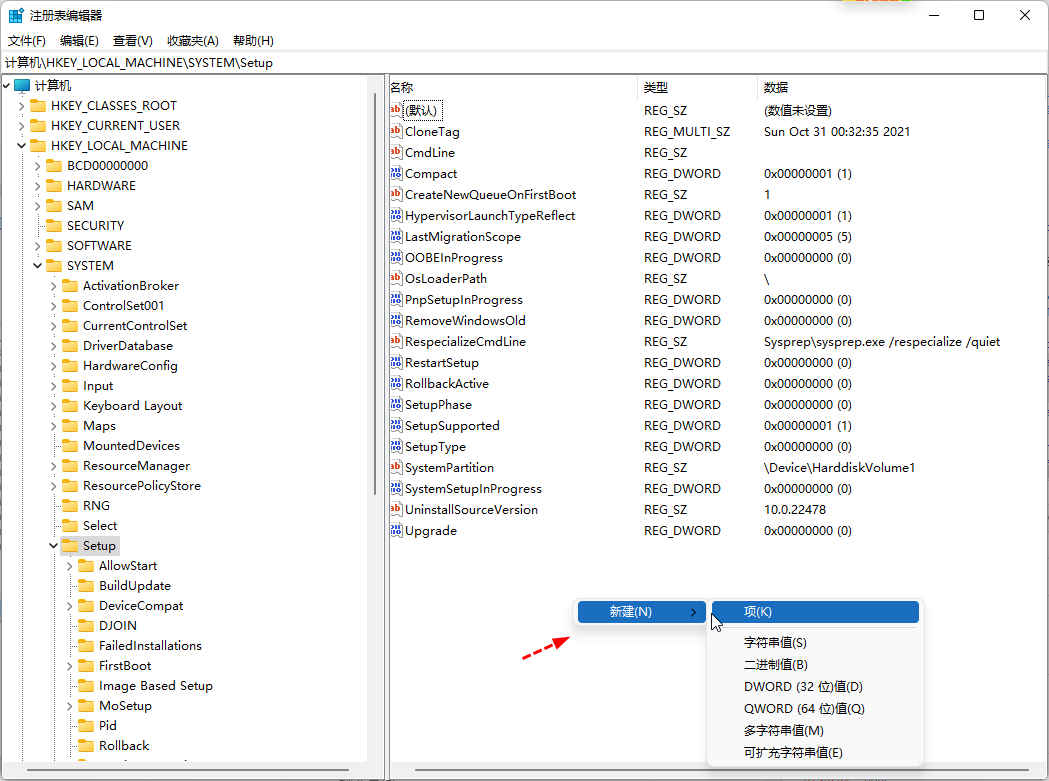Click the string icon beside CmdLine

(396, 153)
